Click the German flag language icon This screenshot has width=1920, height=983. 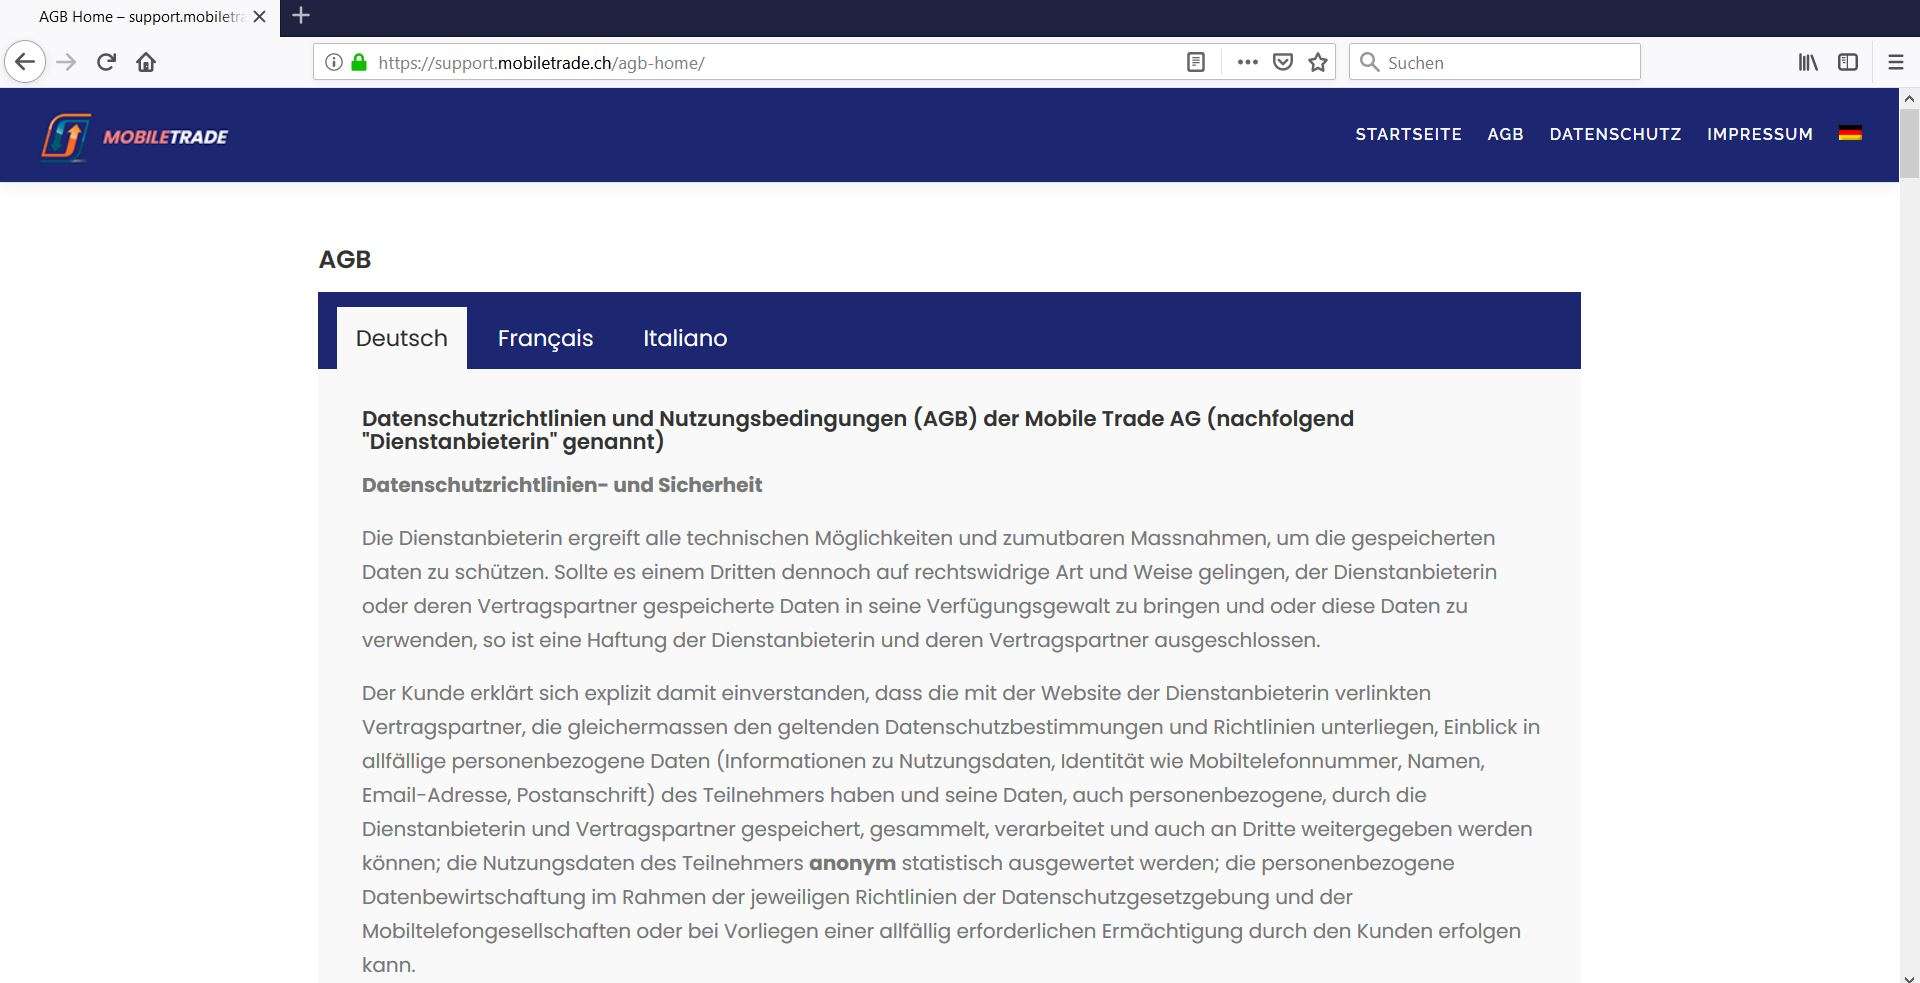(1849, 132)
